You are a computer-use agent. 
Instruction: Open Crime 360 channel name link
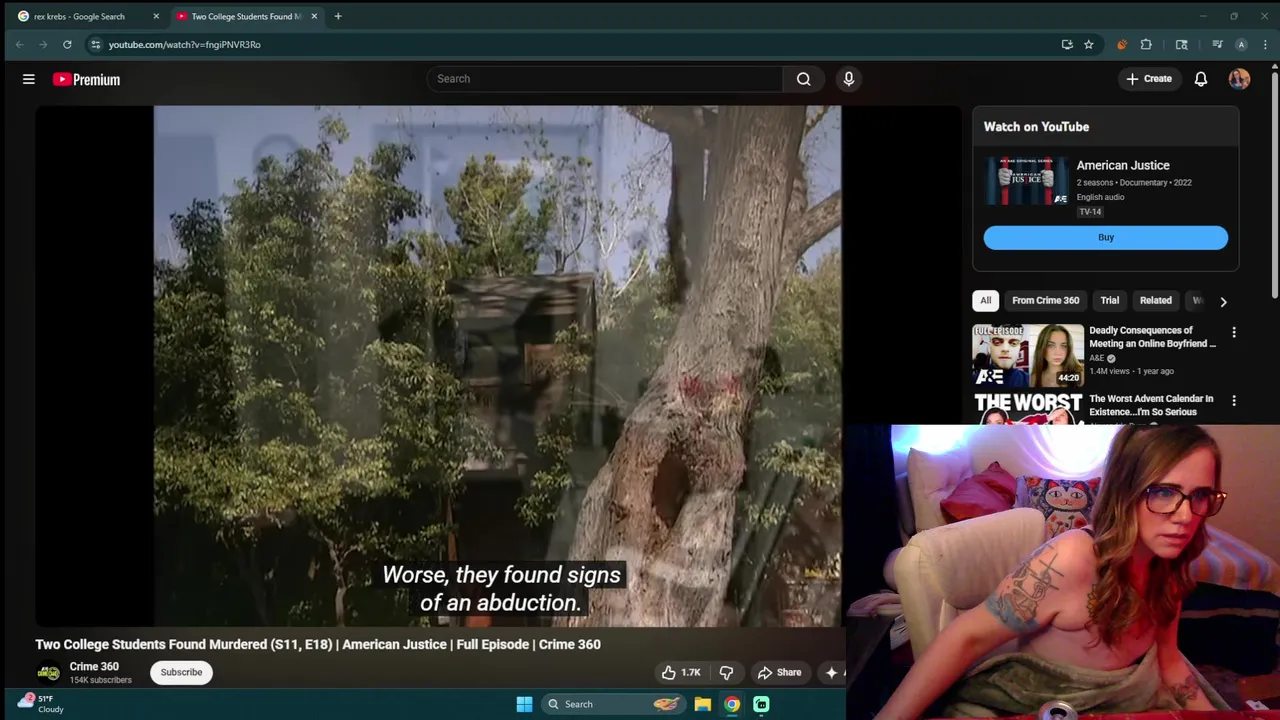tap(94, 666)
